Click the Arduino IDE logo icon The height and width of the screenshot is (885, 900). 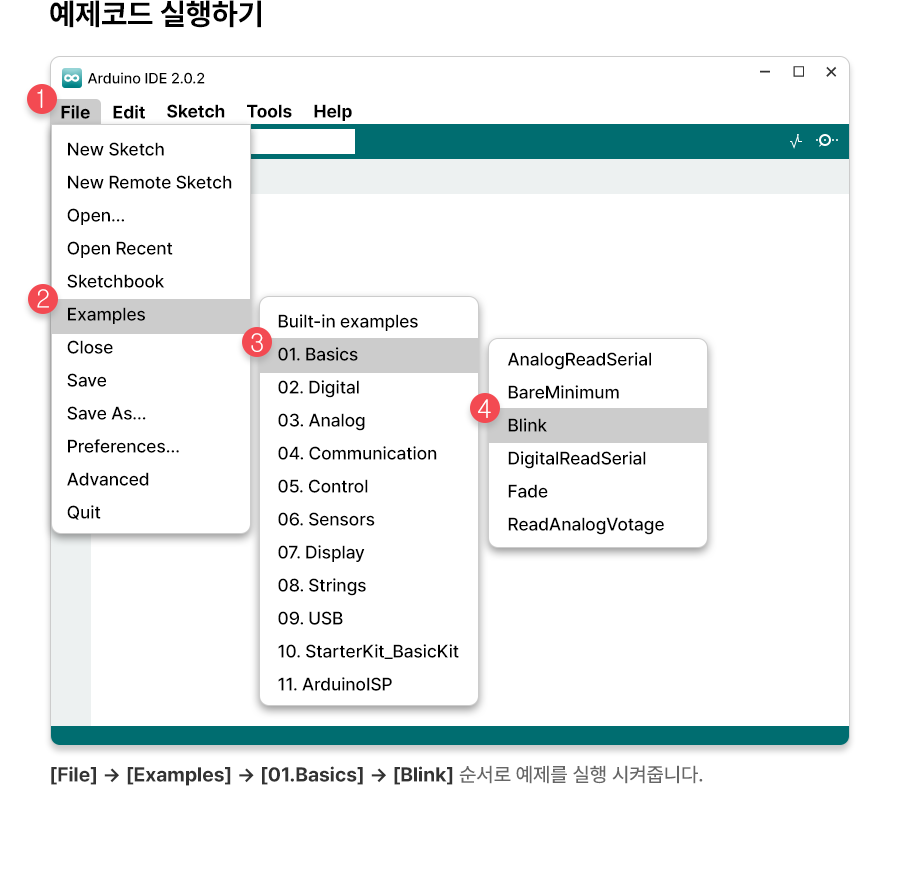tap(72, 78)
